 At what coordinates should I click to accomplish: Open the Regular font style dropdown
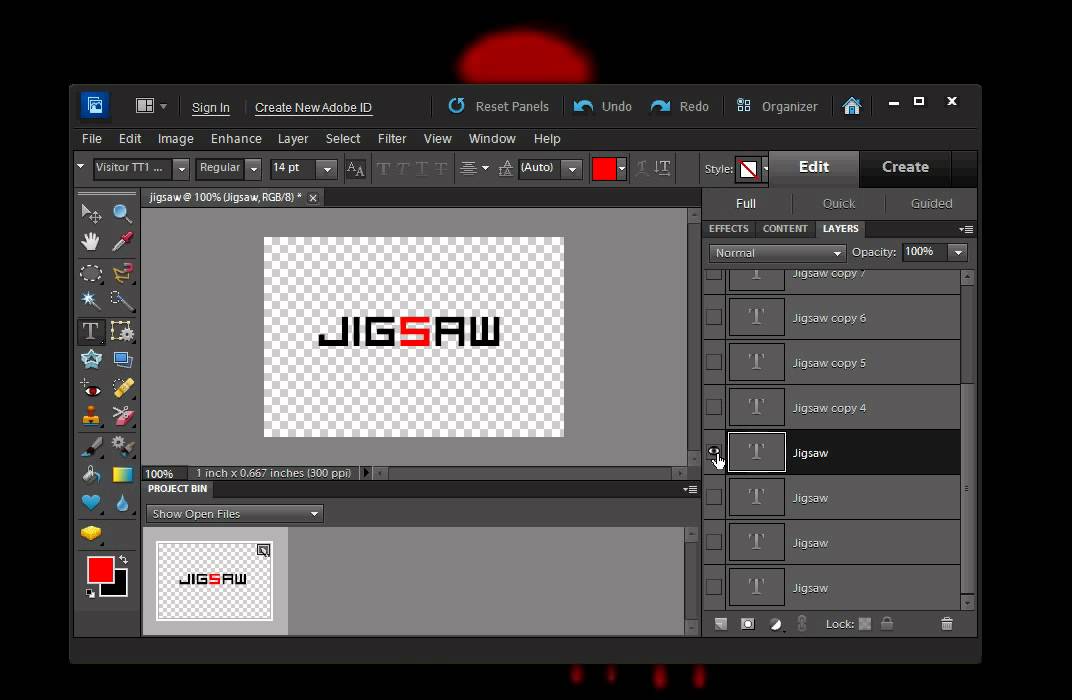point(254,168)
